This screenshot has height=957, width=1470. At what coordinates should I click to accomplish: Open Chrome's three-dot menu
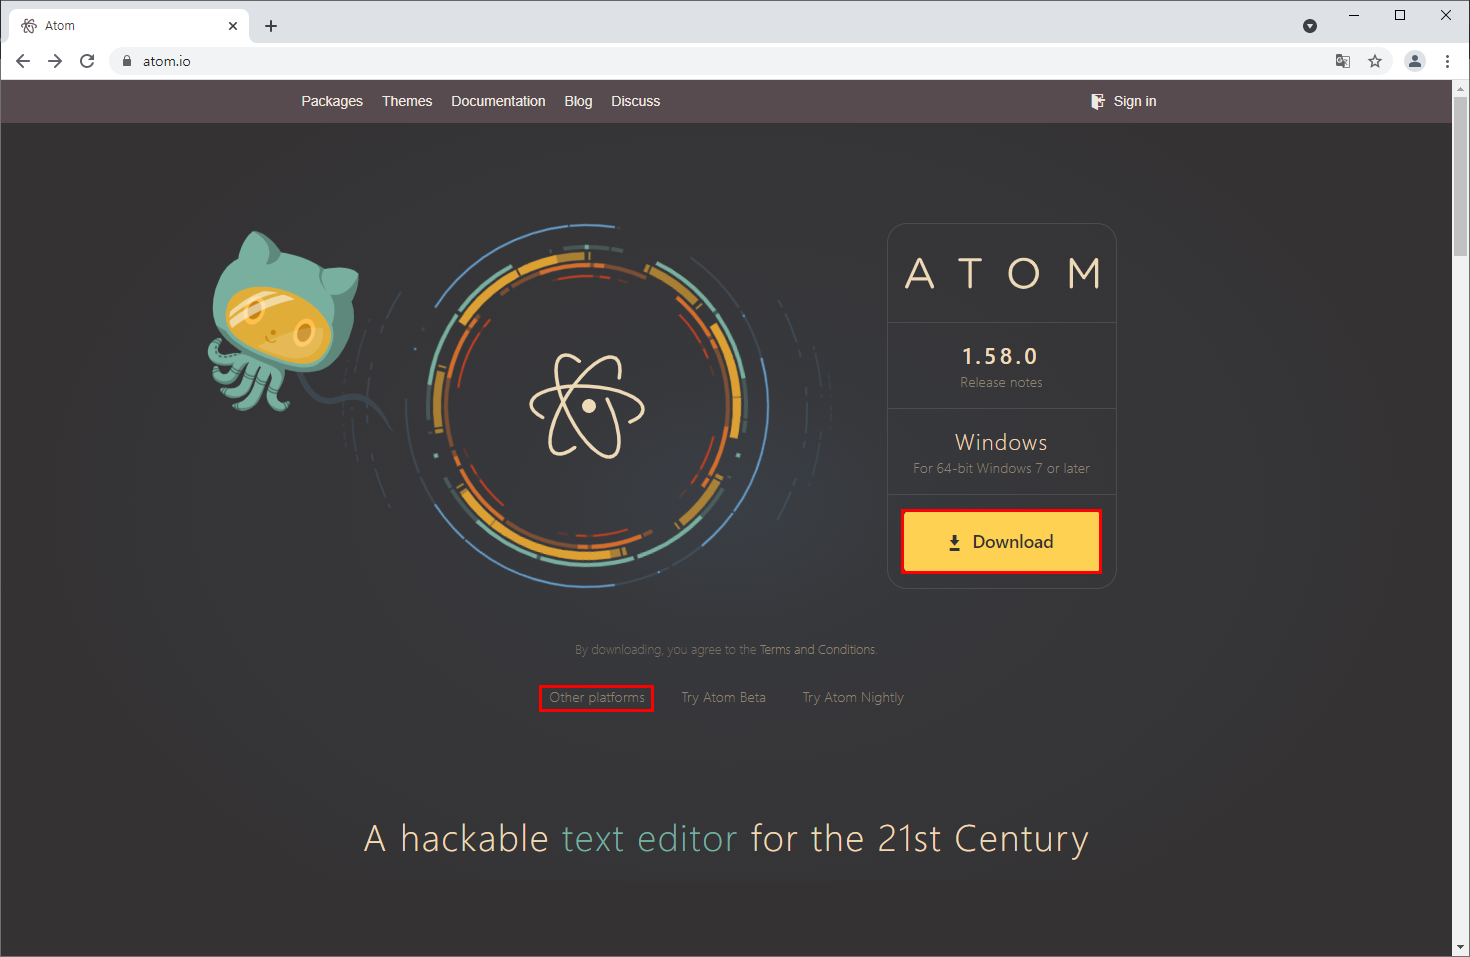pos(1447,61)
